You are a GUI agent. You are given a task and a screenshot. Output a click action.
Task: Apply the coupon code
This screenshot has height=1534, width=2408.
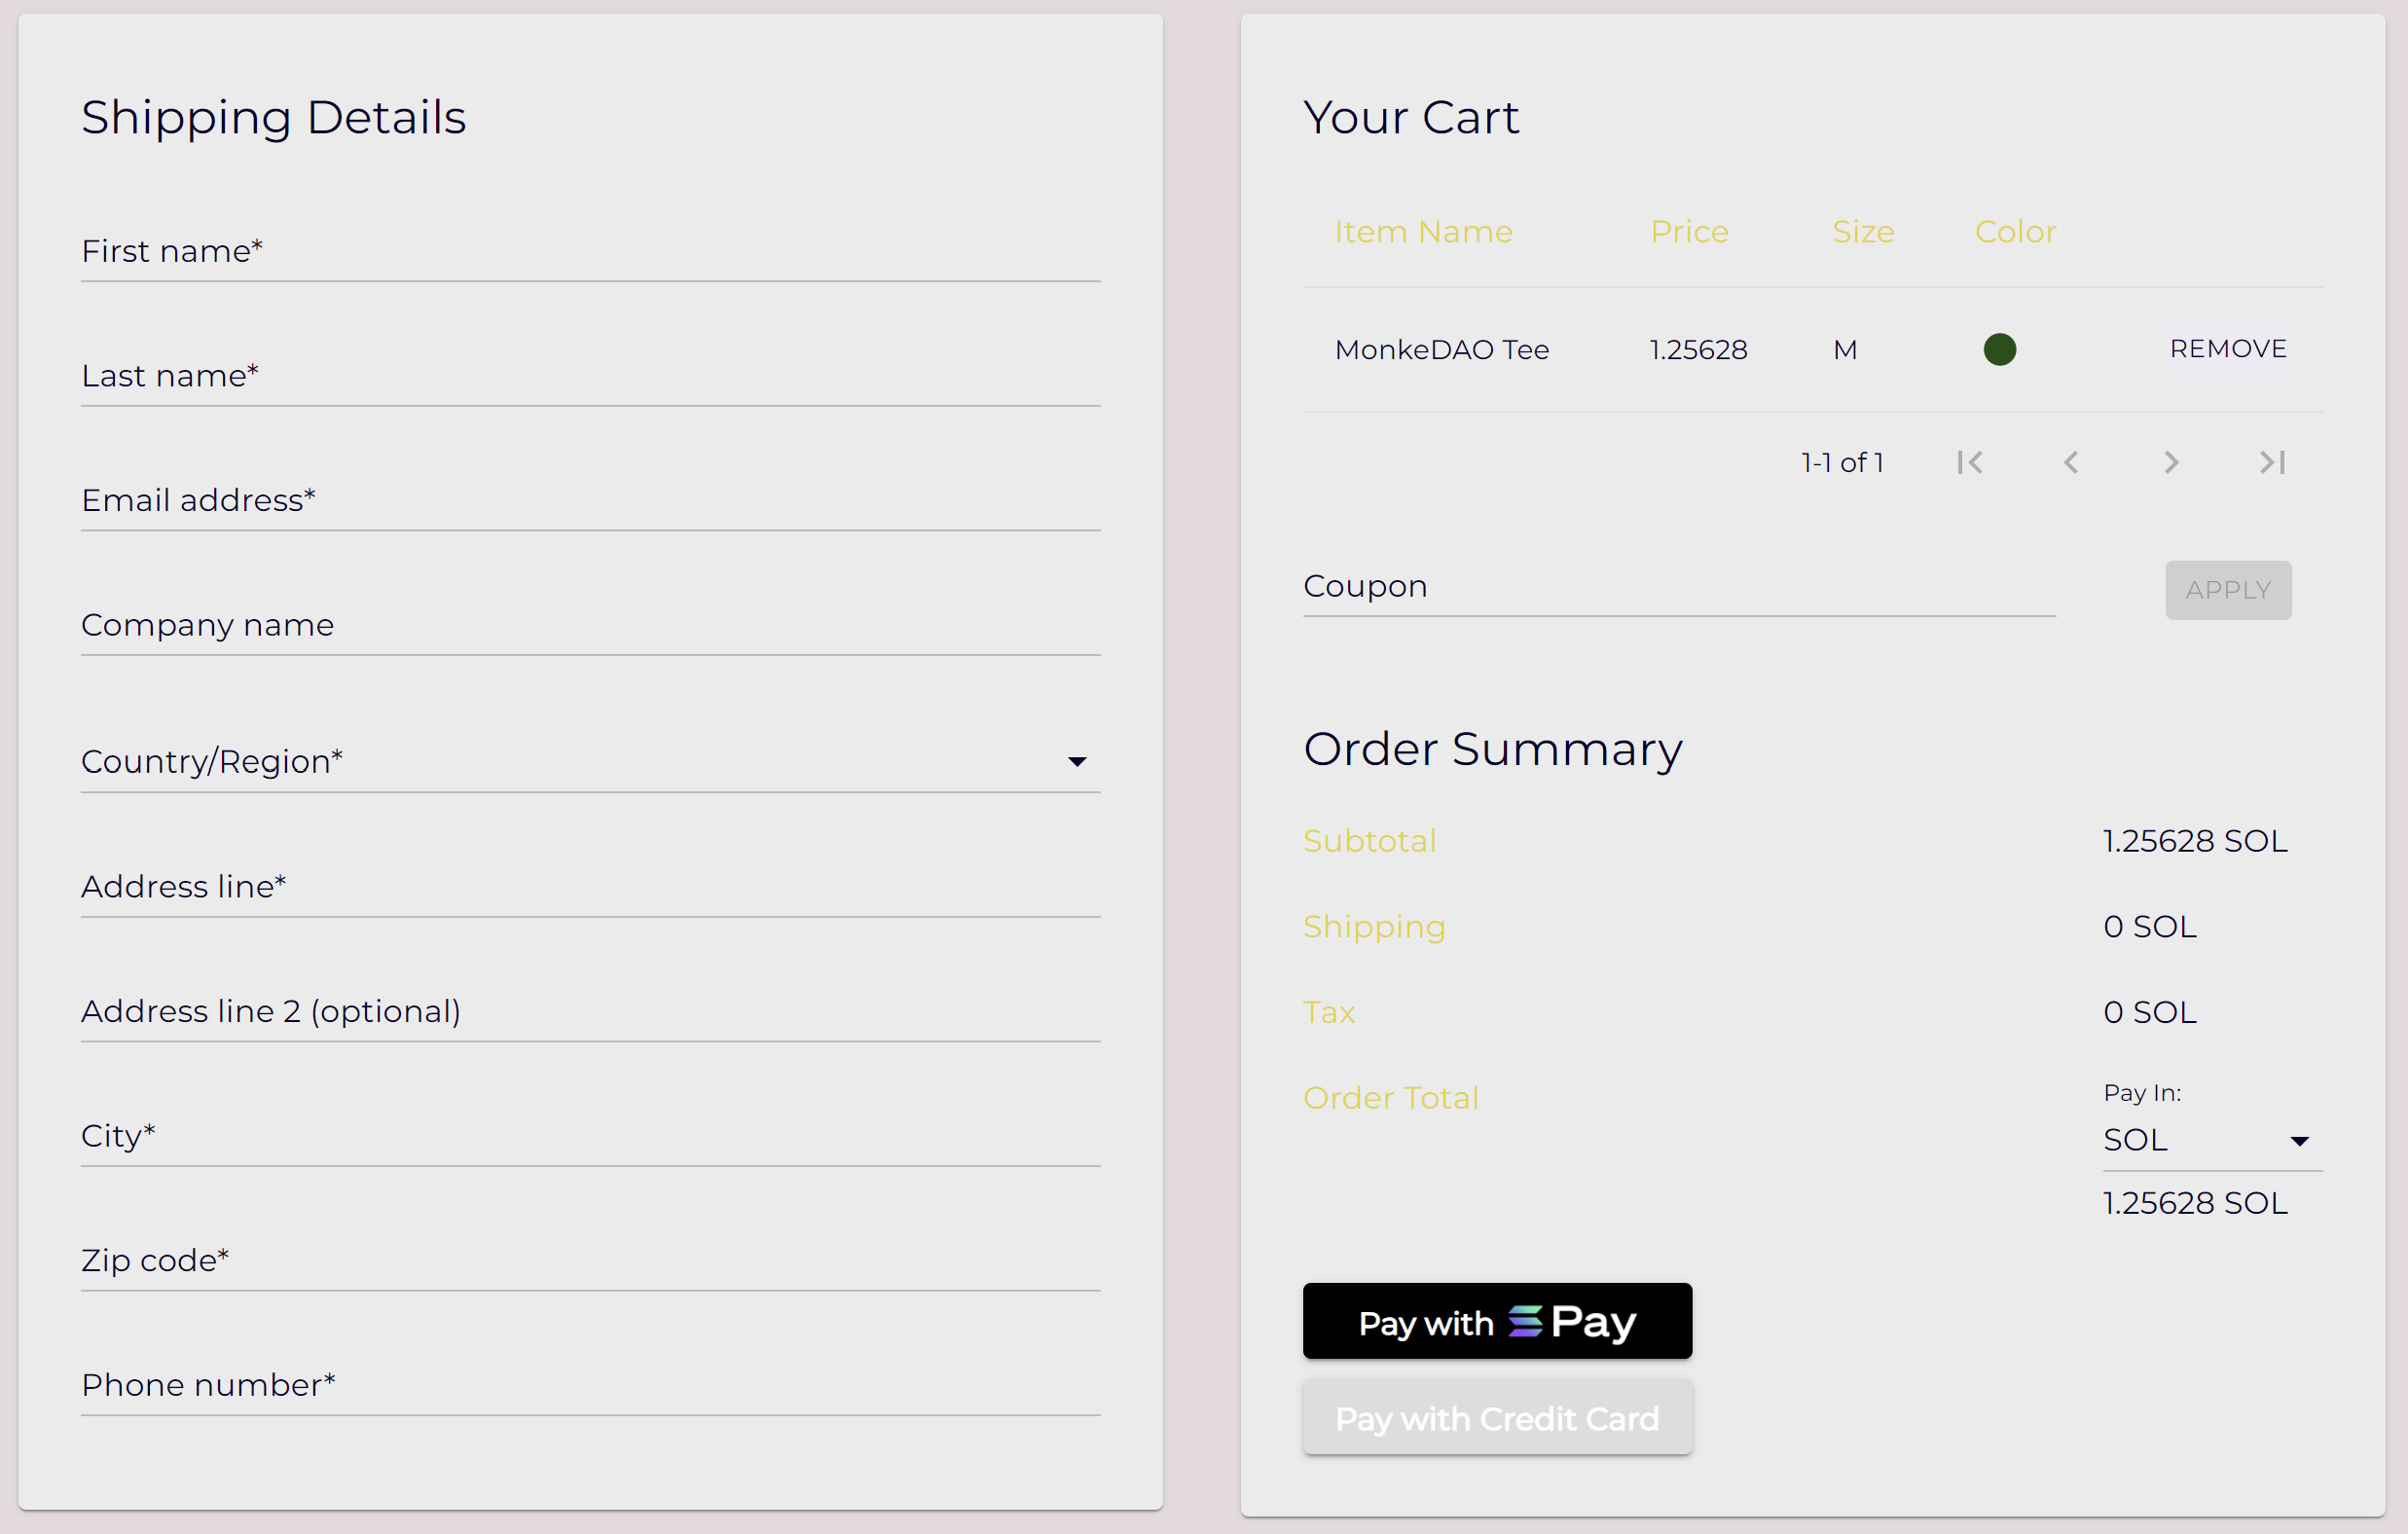click(x=2227, y=590)
